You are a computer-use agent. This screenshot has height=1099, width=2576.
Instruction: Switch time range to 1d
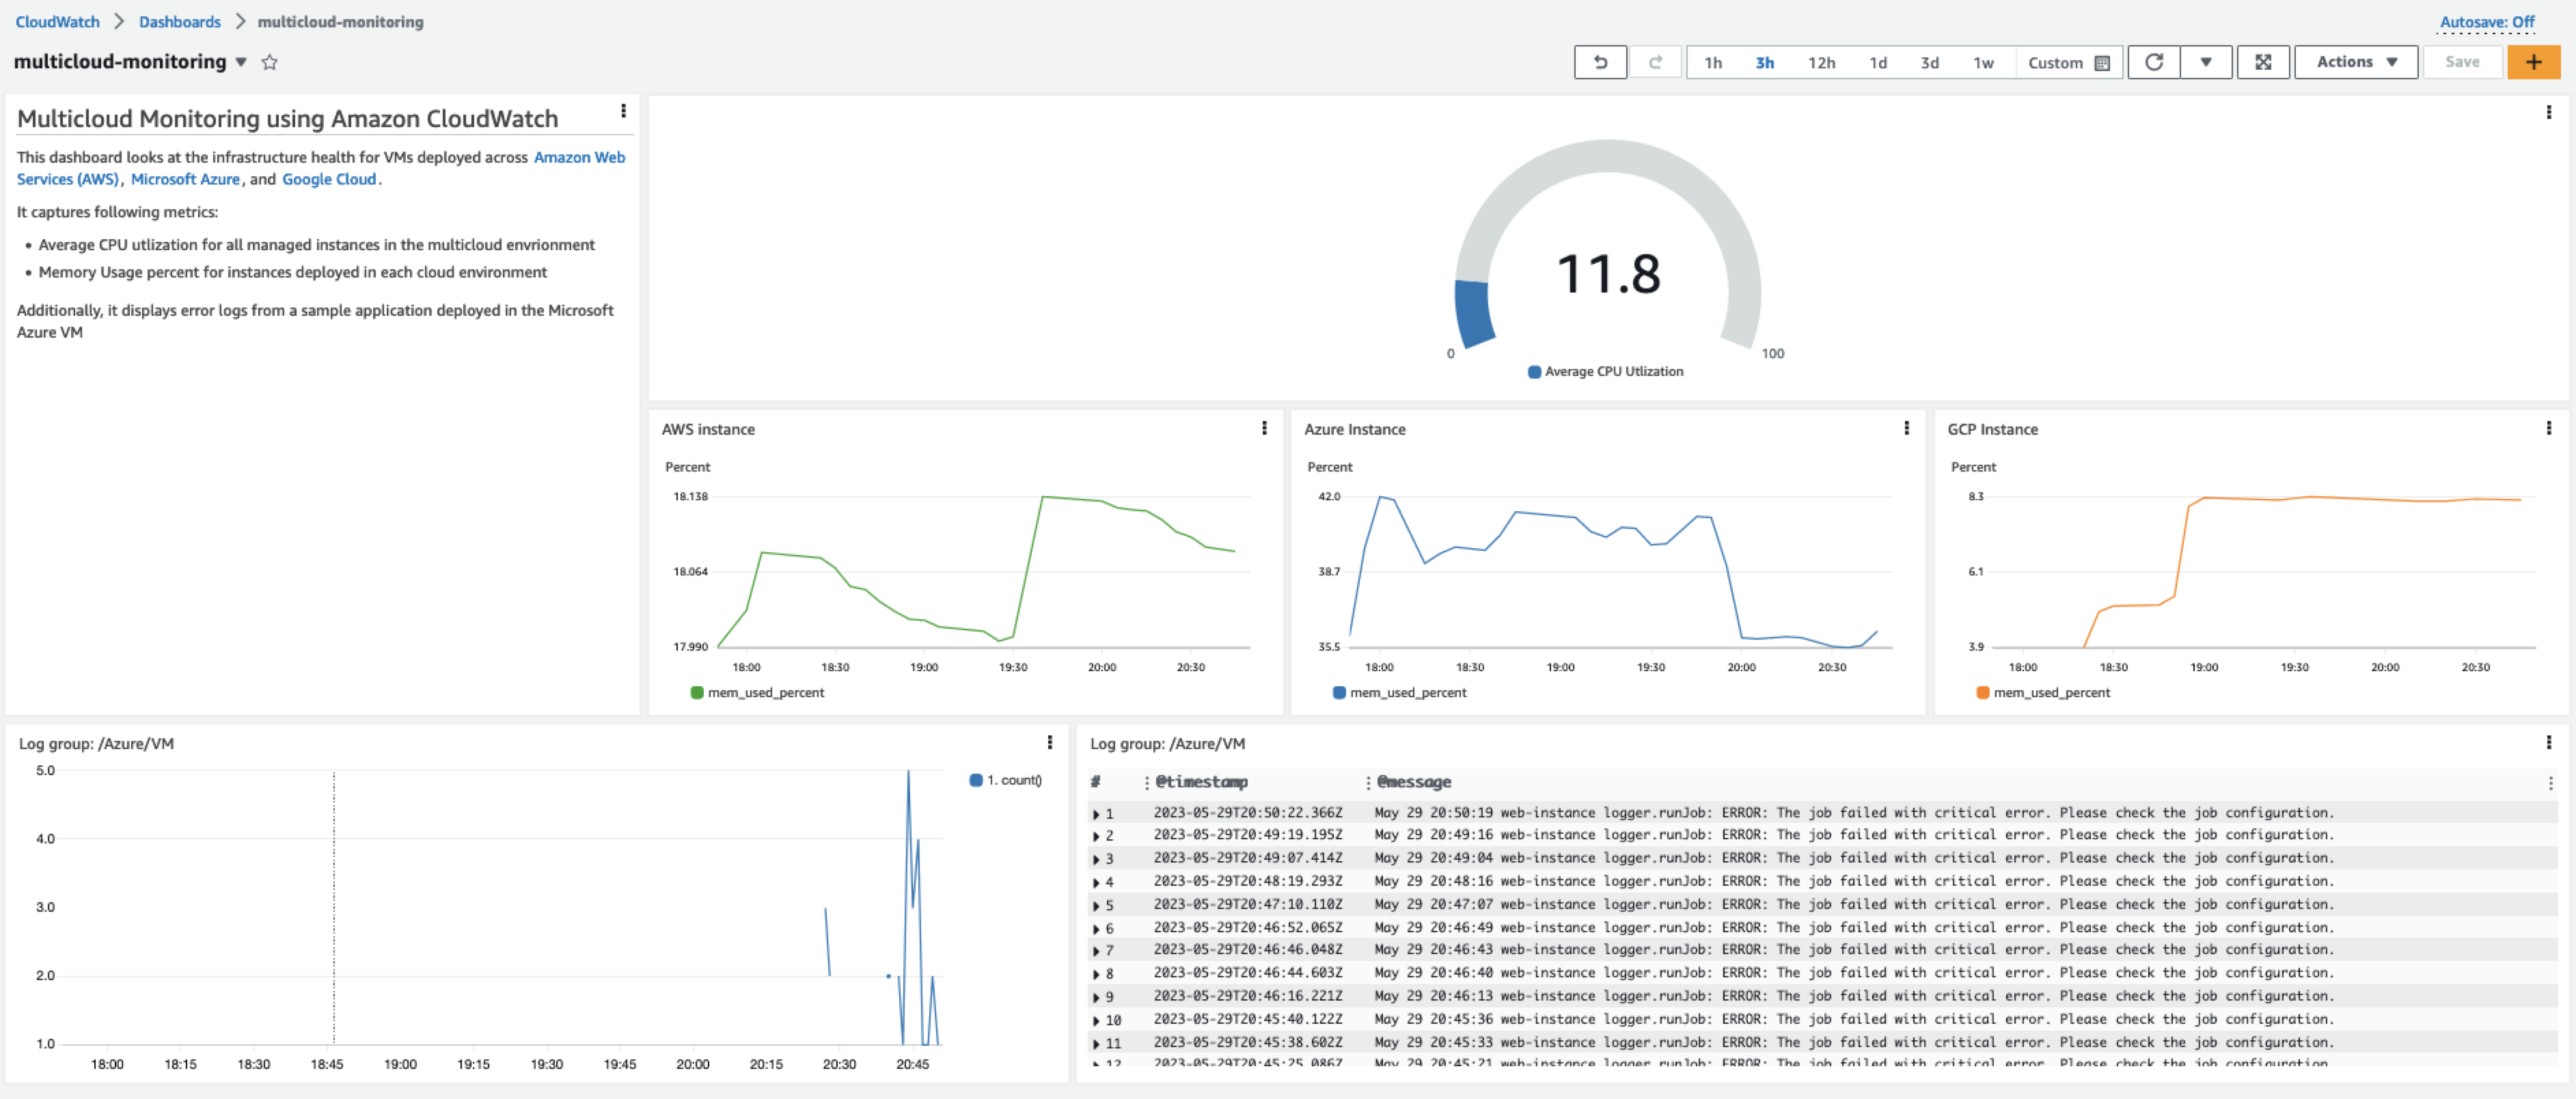[1878, 62]
